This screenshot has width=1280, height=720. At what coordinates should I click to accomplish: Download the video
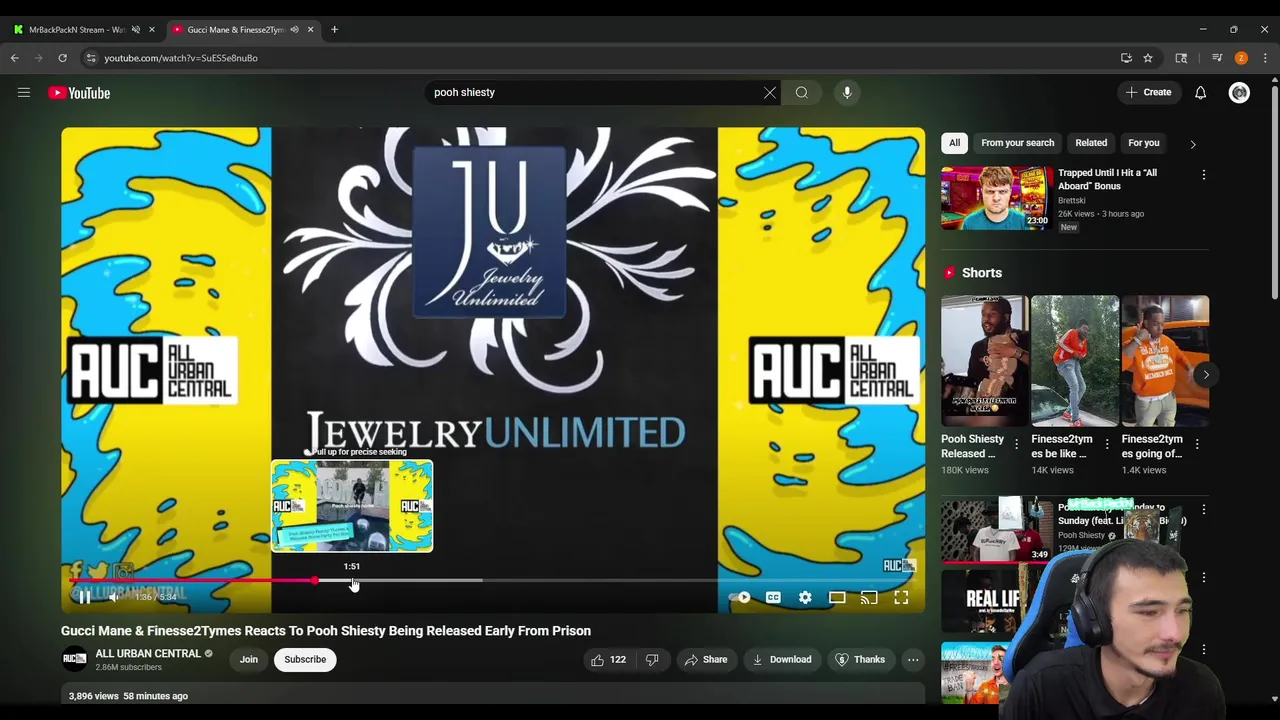[x=782, y=659]
